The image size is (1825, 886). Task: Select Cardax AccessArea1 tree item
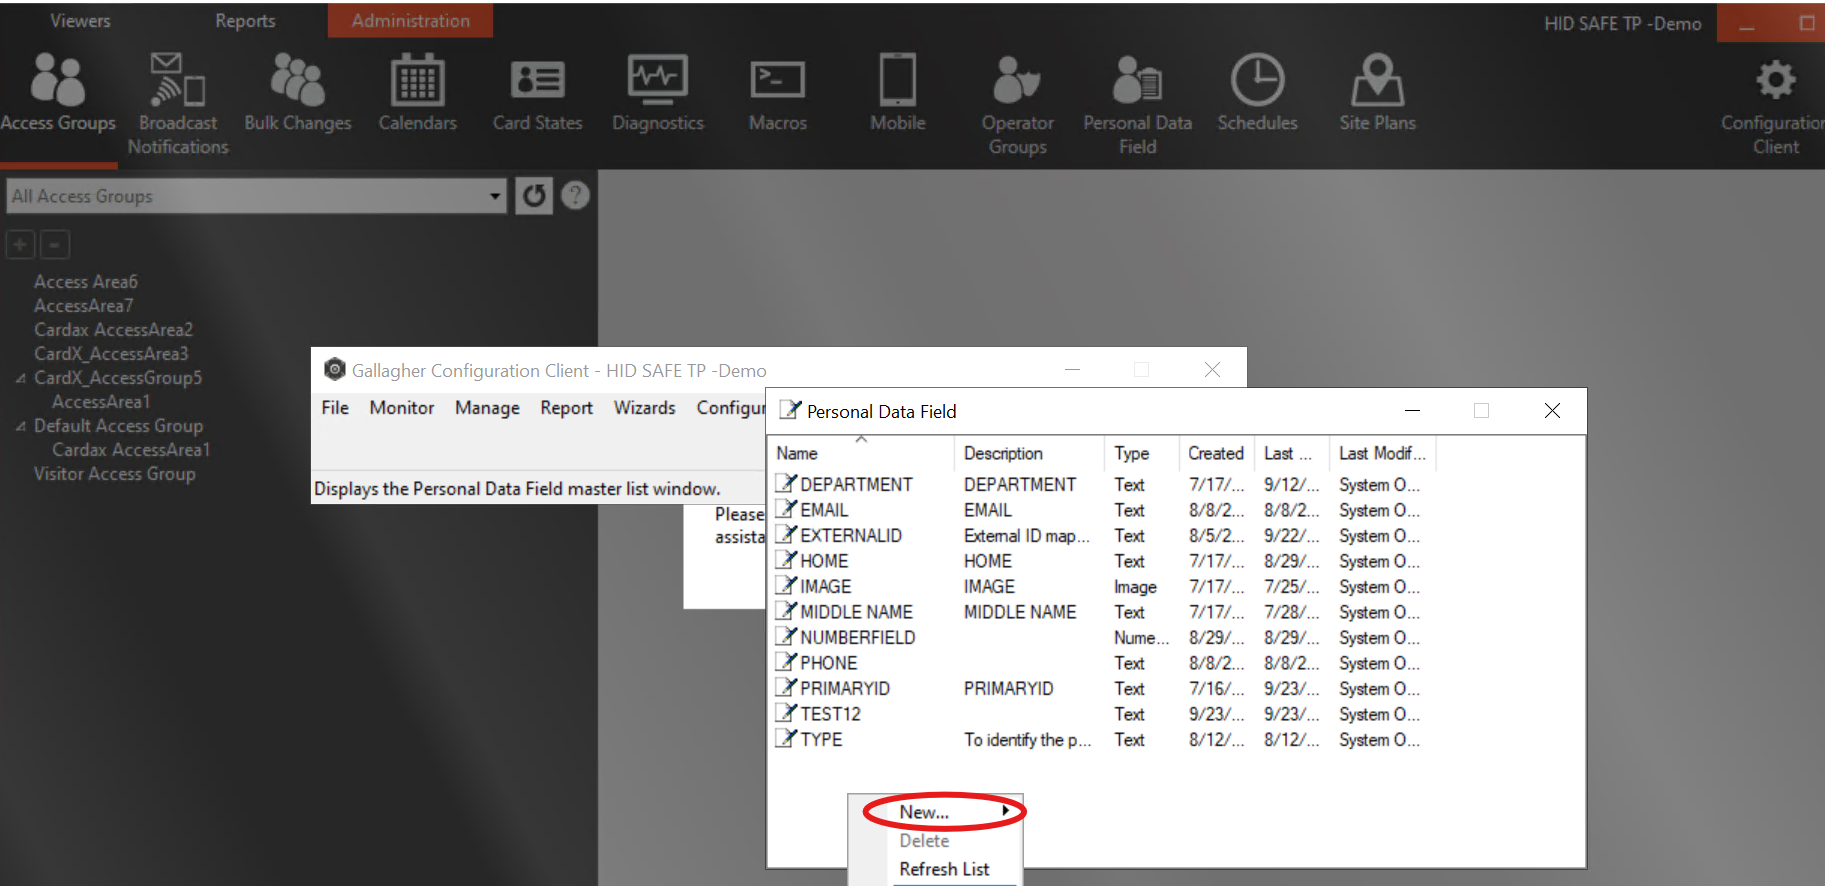pyautogui.click(x=131, y=450)
